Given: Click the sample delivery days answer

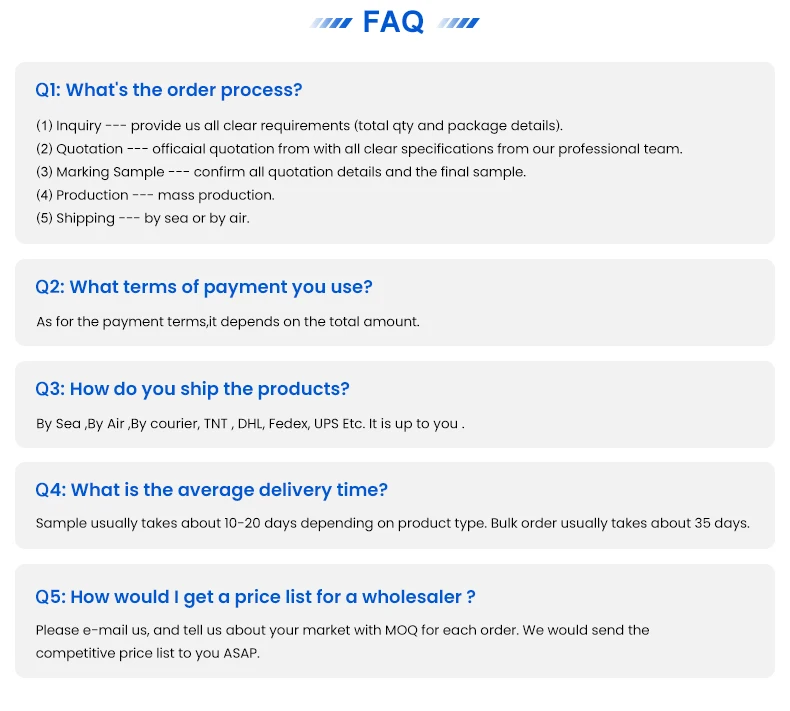Looking at the screenshot, I should 392,523.
